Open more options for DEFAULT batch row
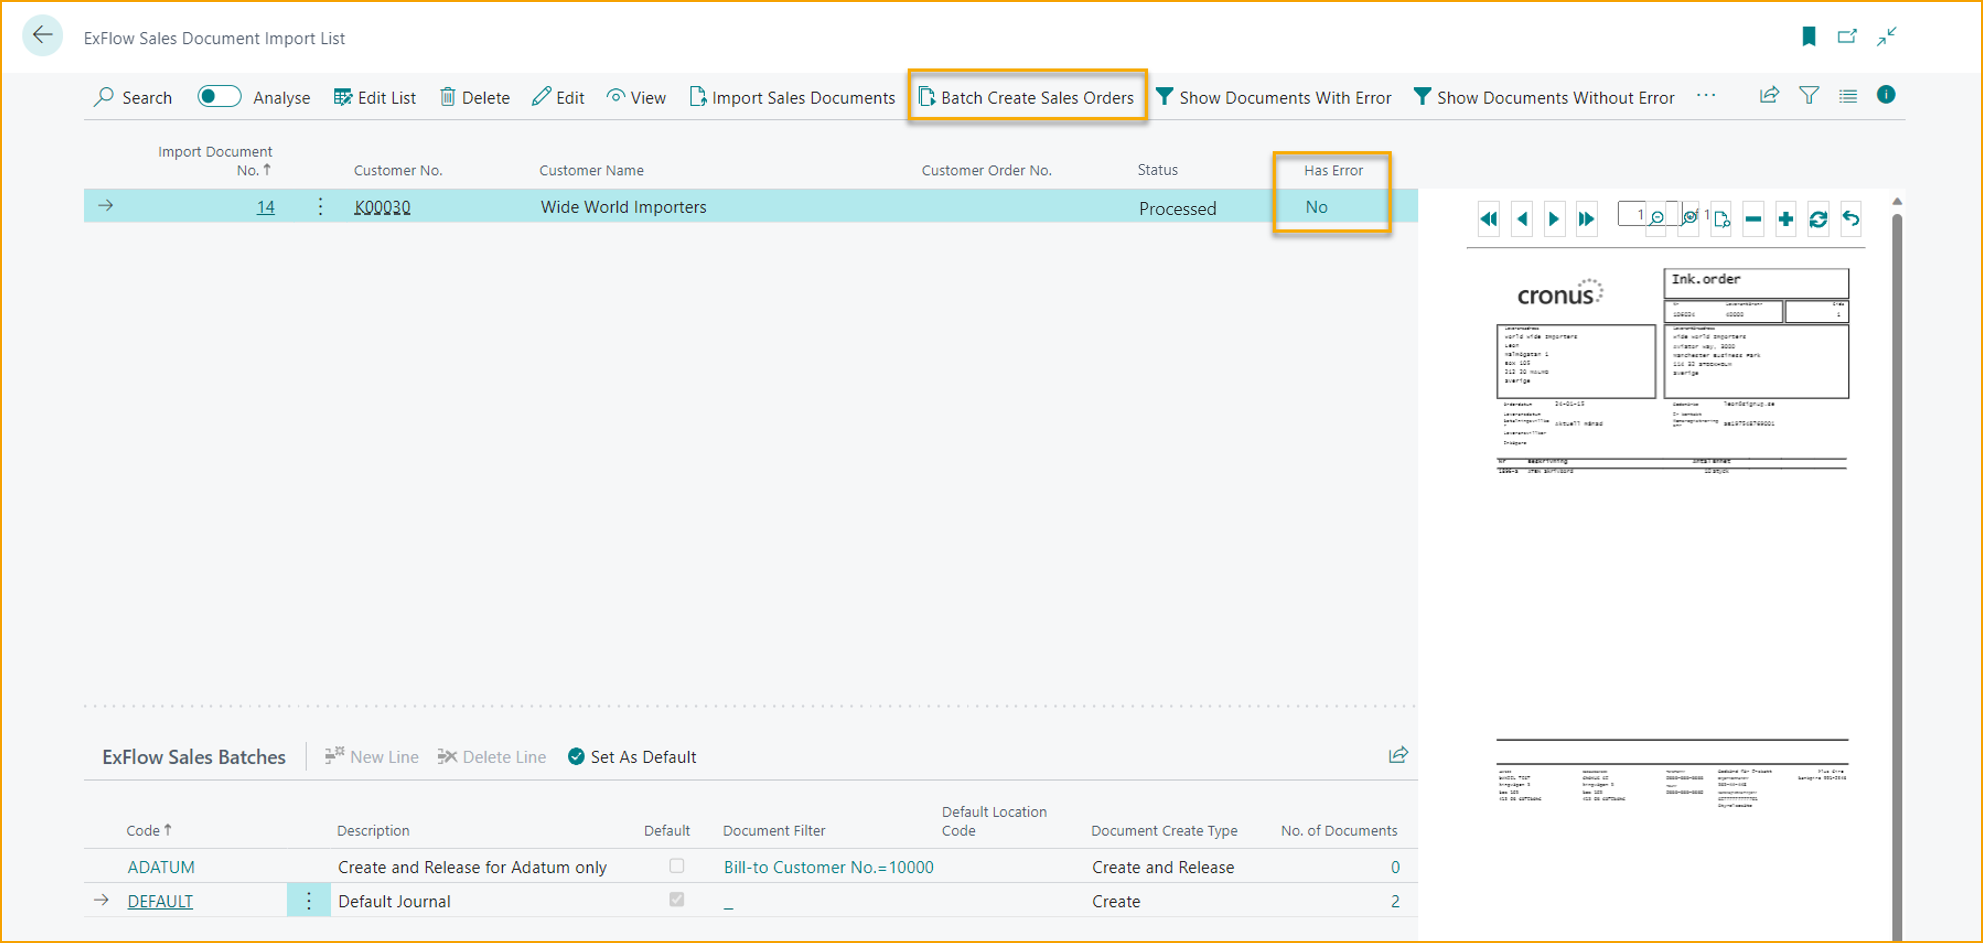Image resolution: width=1983 pixels, height=943 pixels. (x=308, y=901)
